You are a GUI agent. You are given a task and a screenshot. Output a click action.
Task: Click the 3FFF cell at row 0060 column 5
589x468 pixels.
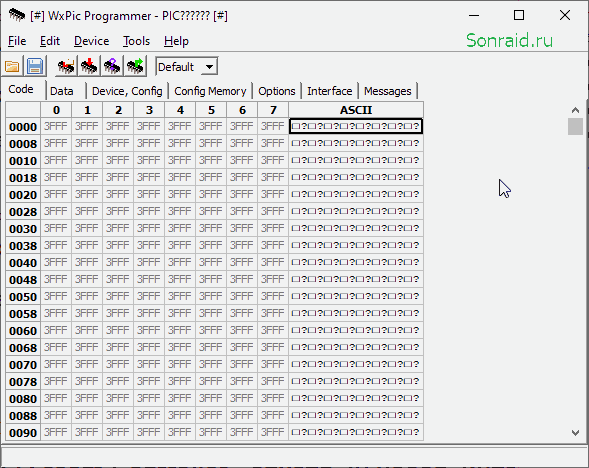click(211, 330)
